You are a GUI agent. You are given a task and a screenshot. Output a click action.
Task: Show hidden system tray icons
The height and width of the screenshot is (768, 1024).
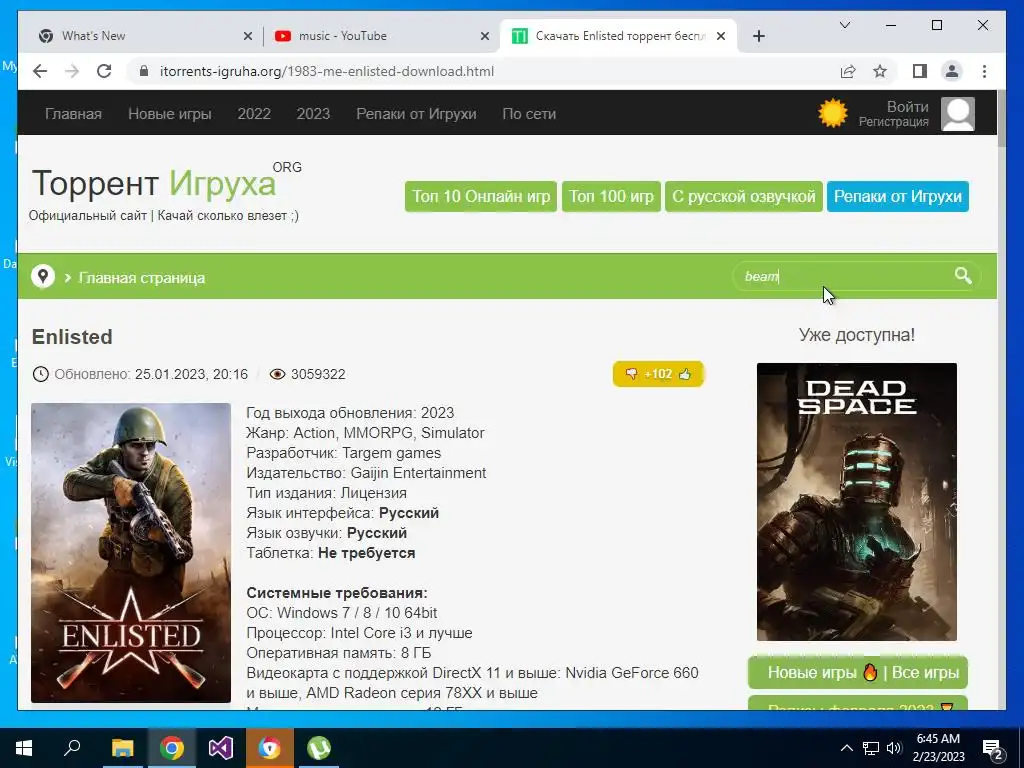point(846,748)
